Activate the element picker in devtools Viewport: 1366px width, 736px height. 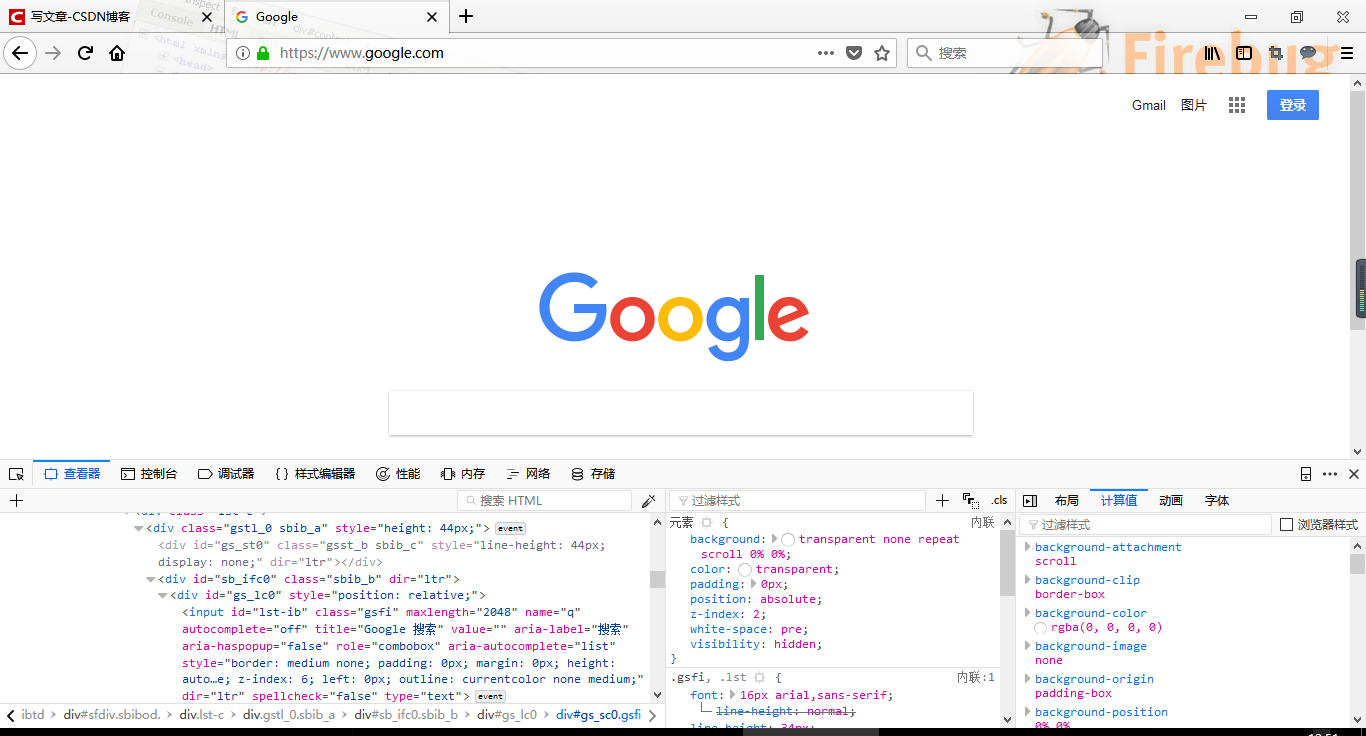16,474
